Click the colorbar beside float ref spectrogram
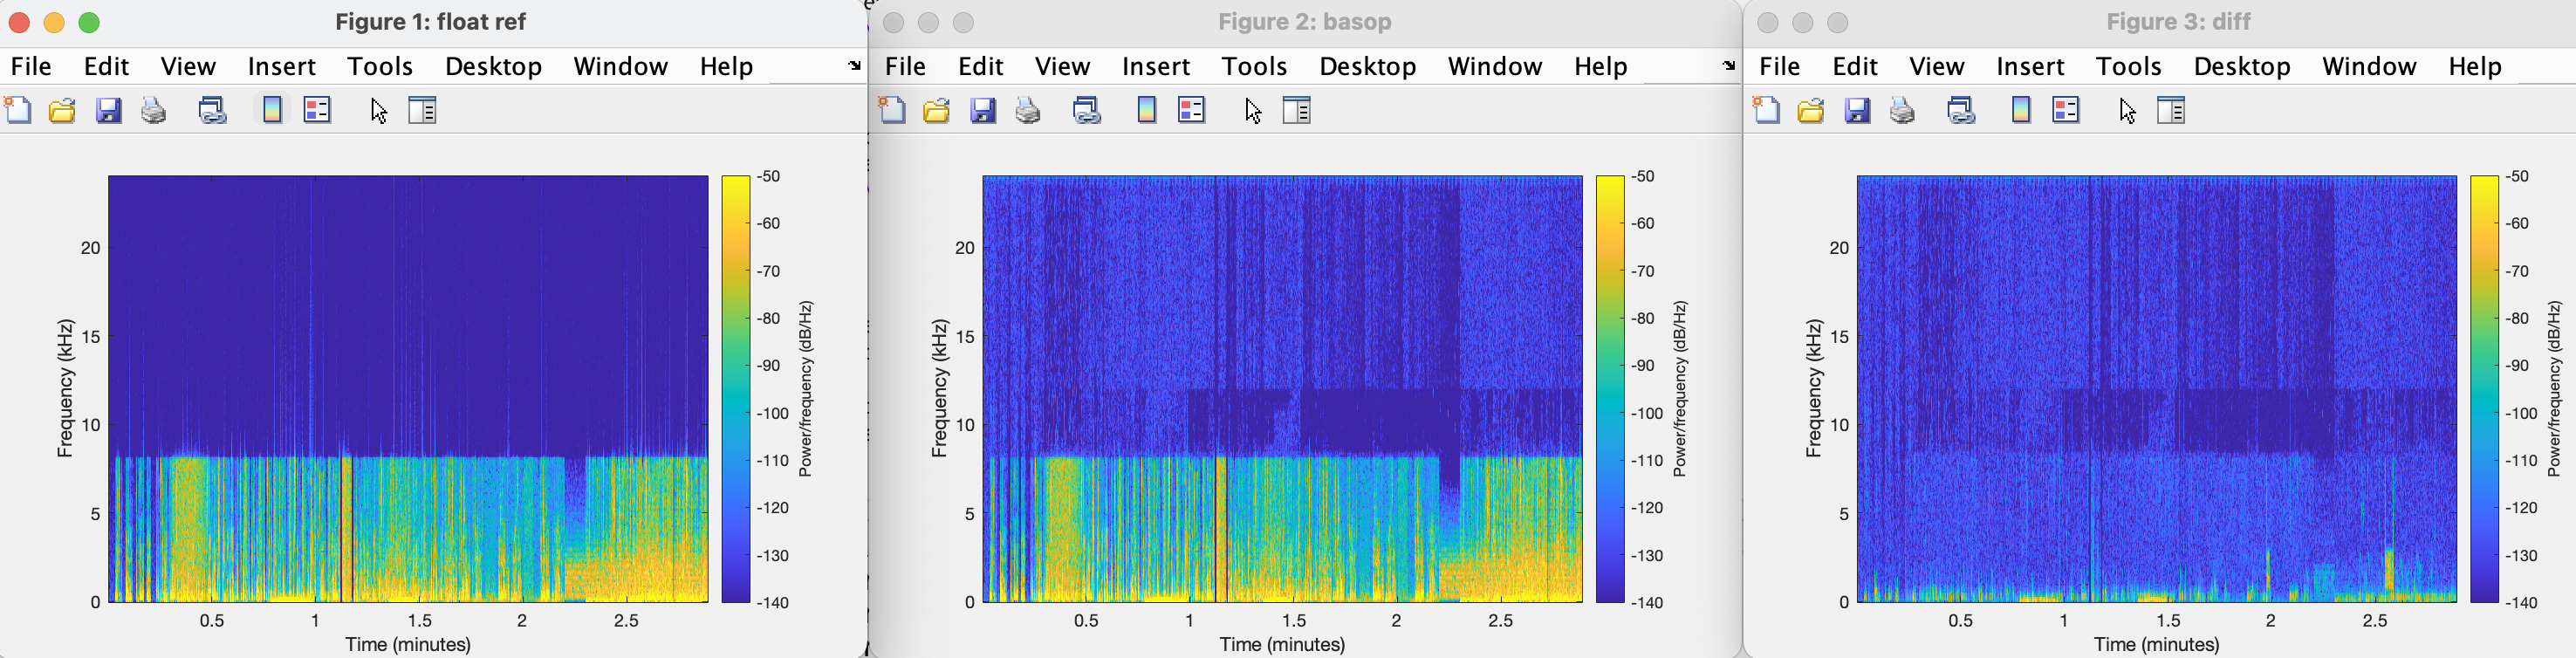 735,389
